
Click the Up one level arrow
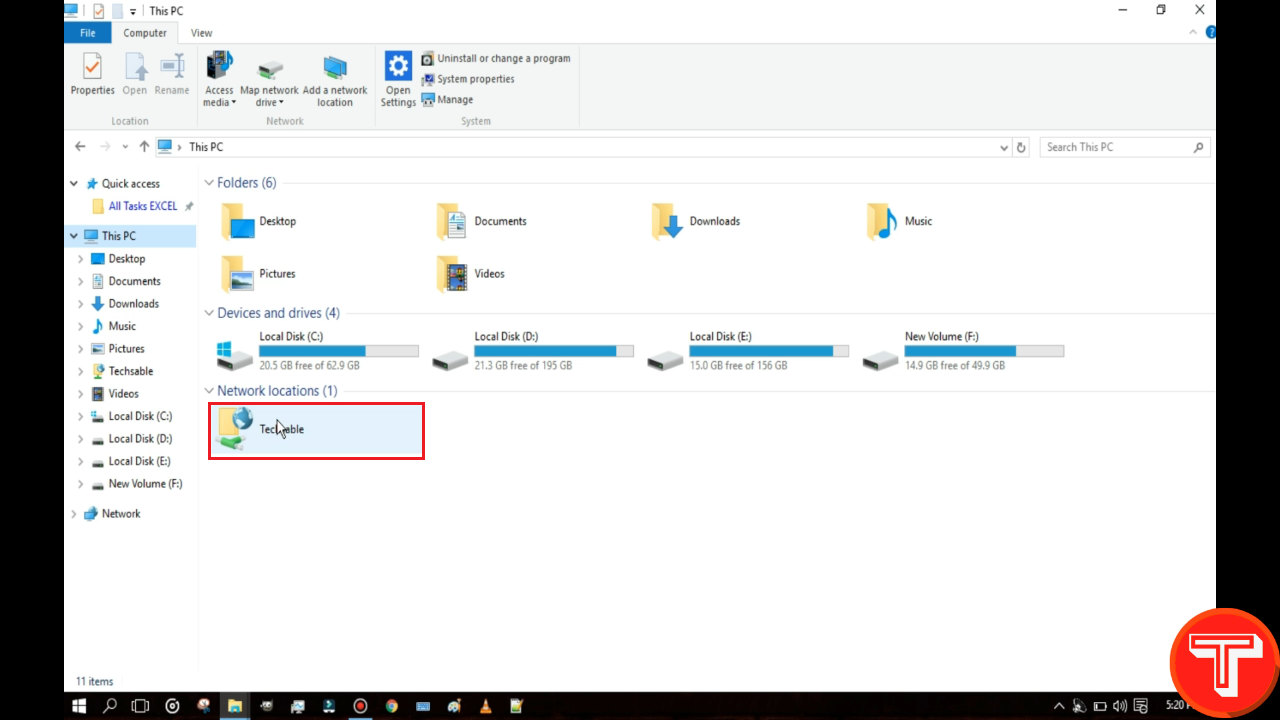click(144, 147)
